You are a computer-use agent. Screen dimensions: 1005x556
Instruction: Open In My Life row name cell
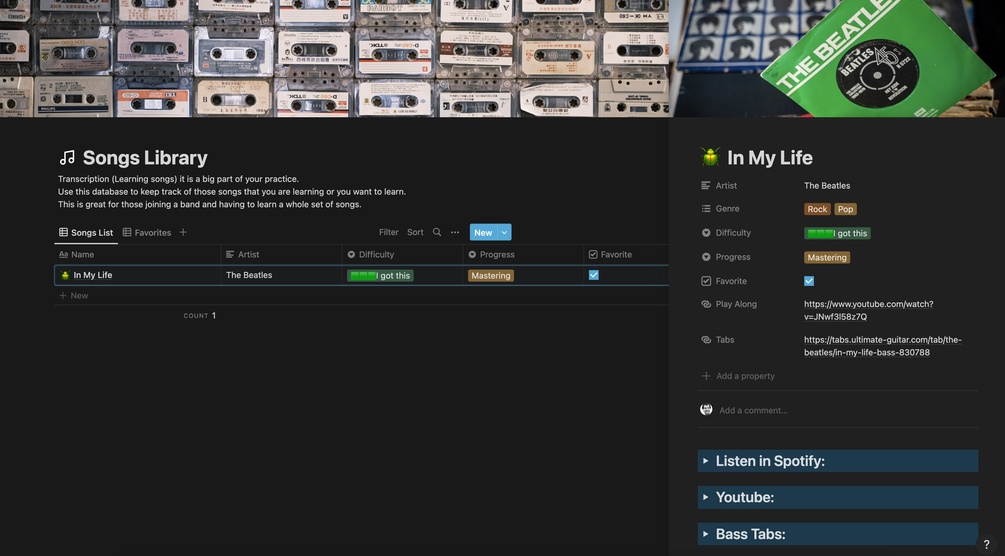point(137,275)
